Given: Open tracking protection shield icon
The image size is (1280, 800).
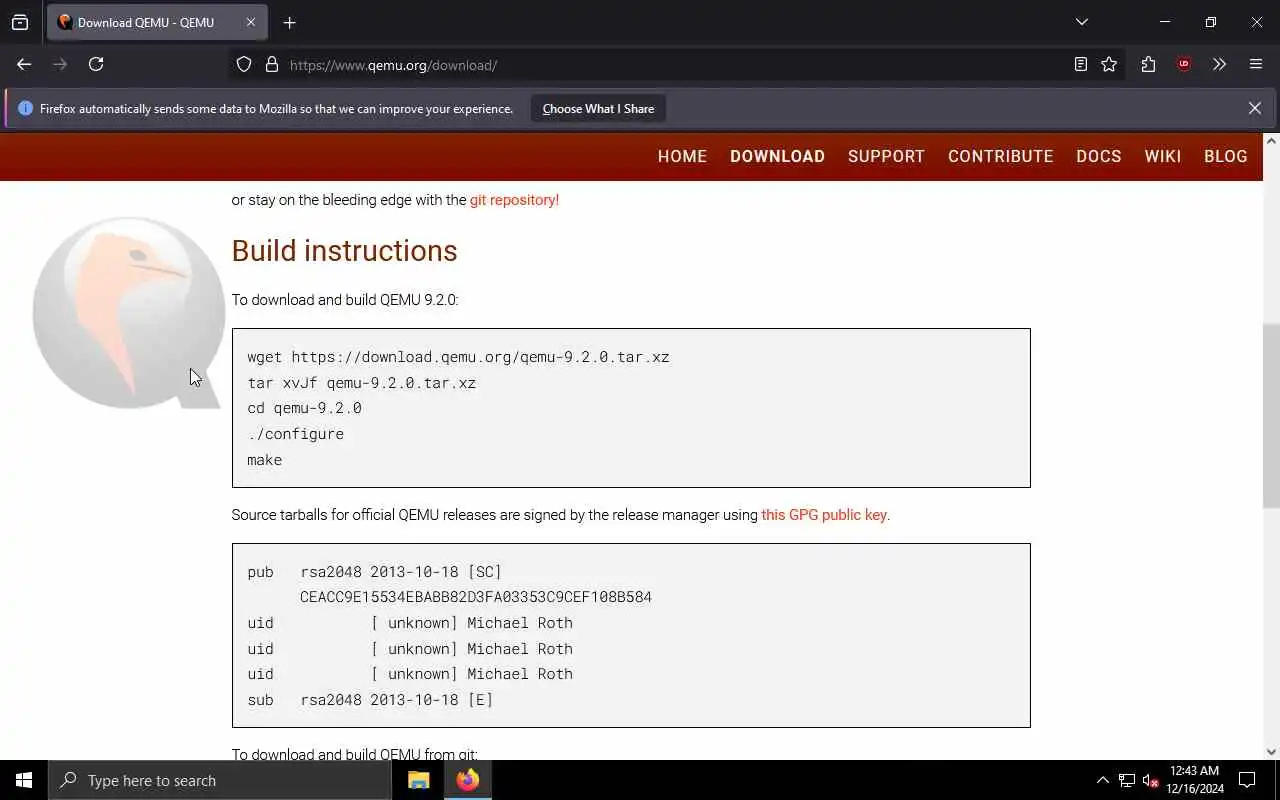Looking at the screenshot, I should (x=244, y=65).
